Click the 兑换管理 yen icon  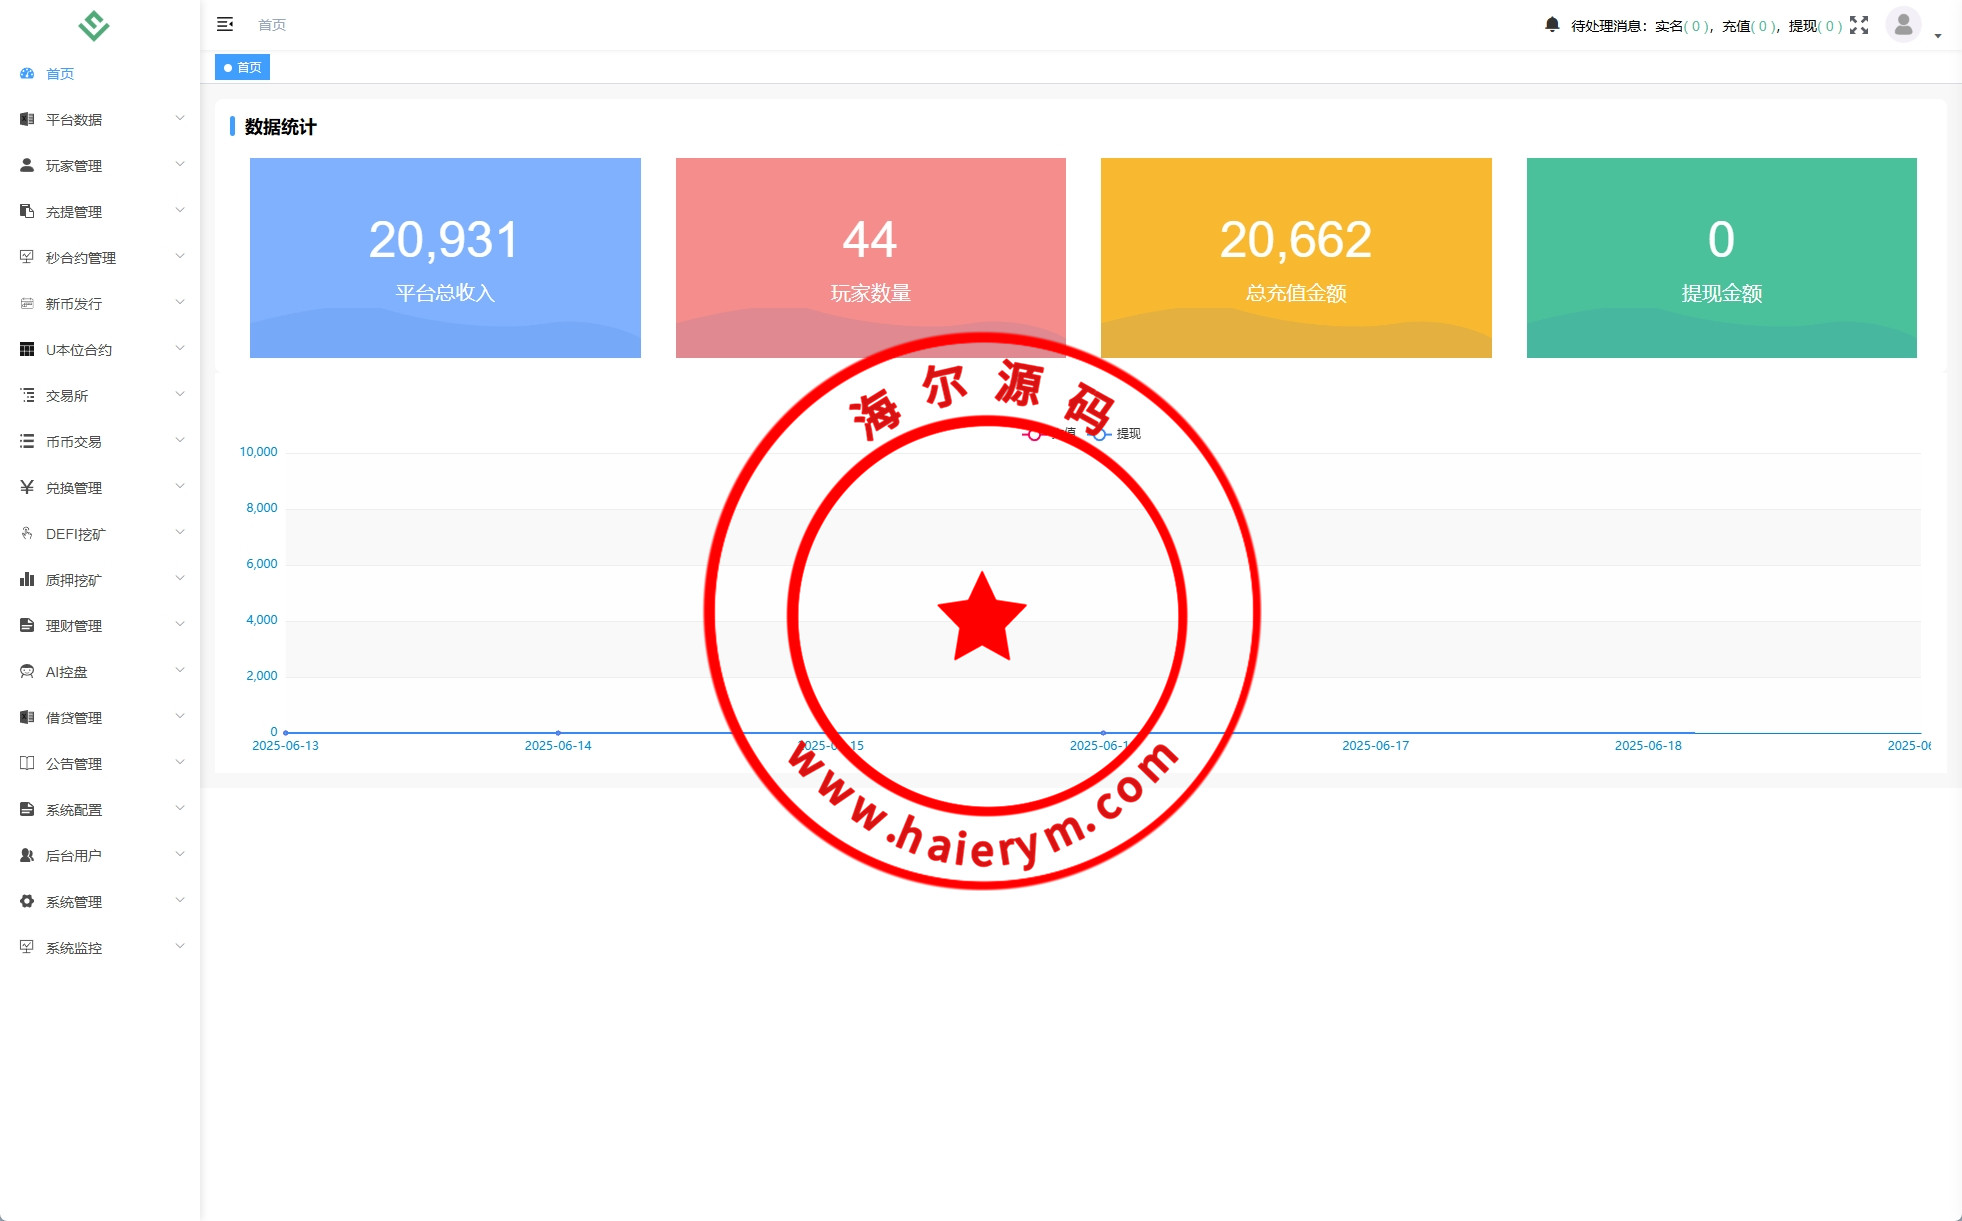coord(27,487)
